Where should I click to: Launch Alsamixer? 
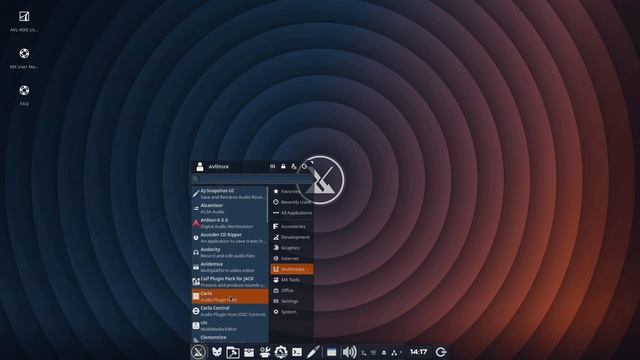[x=230, y=208]
